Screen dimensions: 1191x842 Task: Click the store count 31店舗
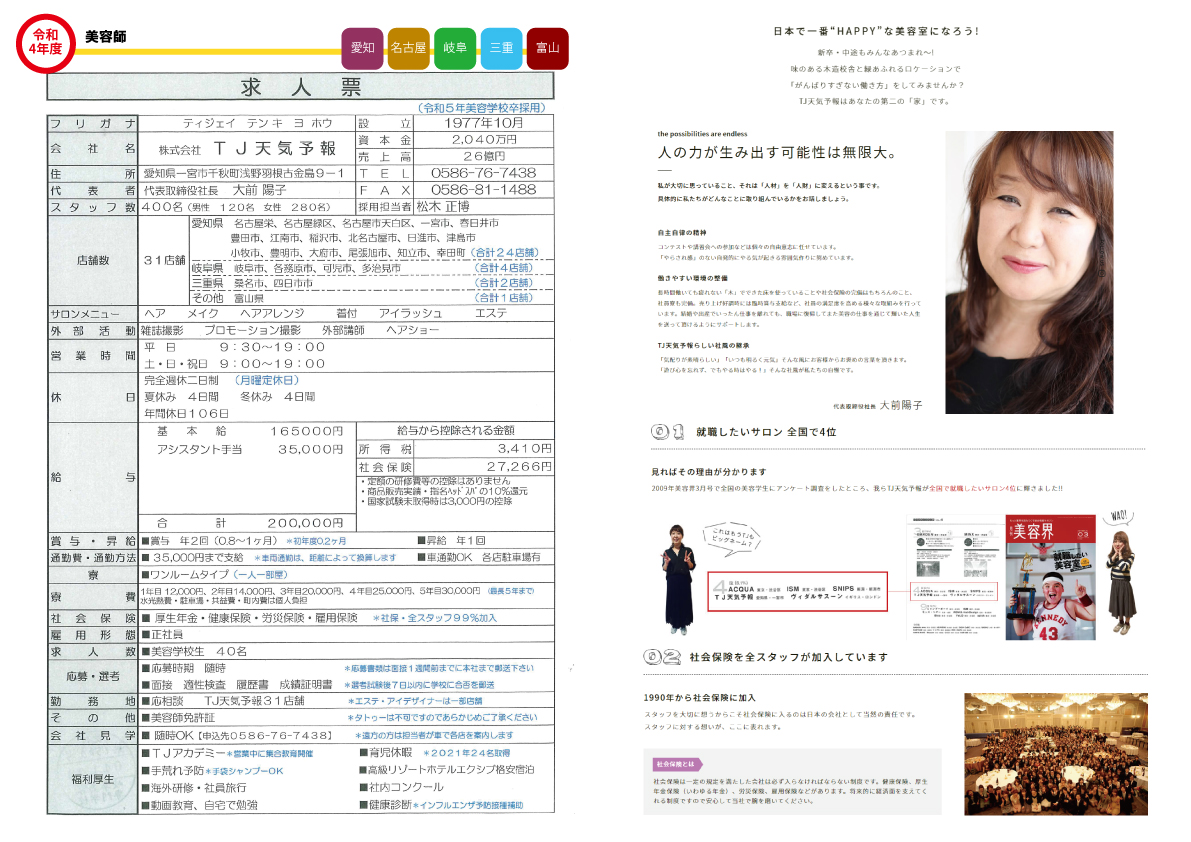pos(164,260)
